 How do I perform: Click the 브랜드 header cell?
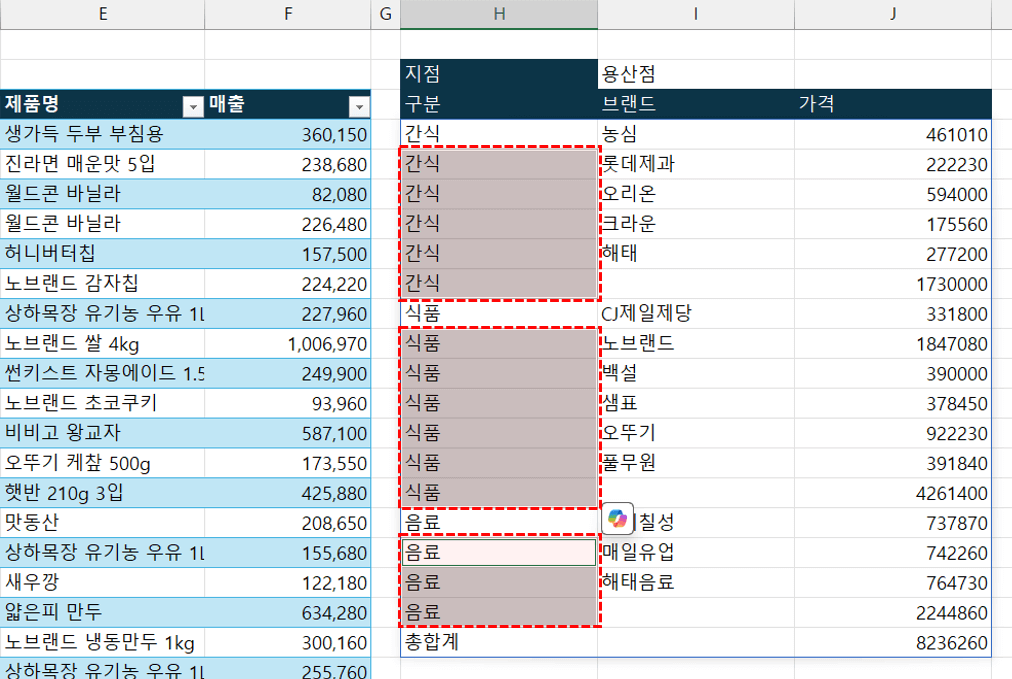pyautogui.click(x=695, y=104)
